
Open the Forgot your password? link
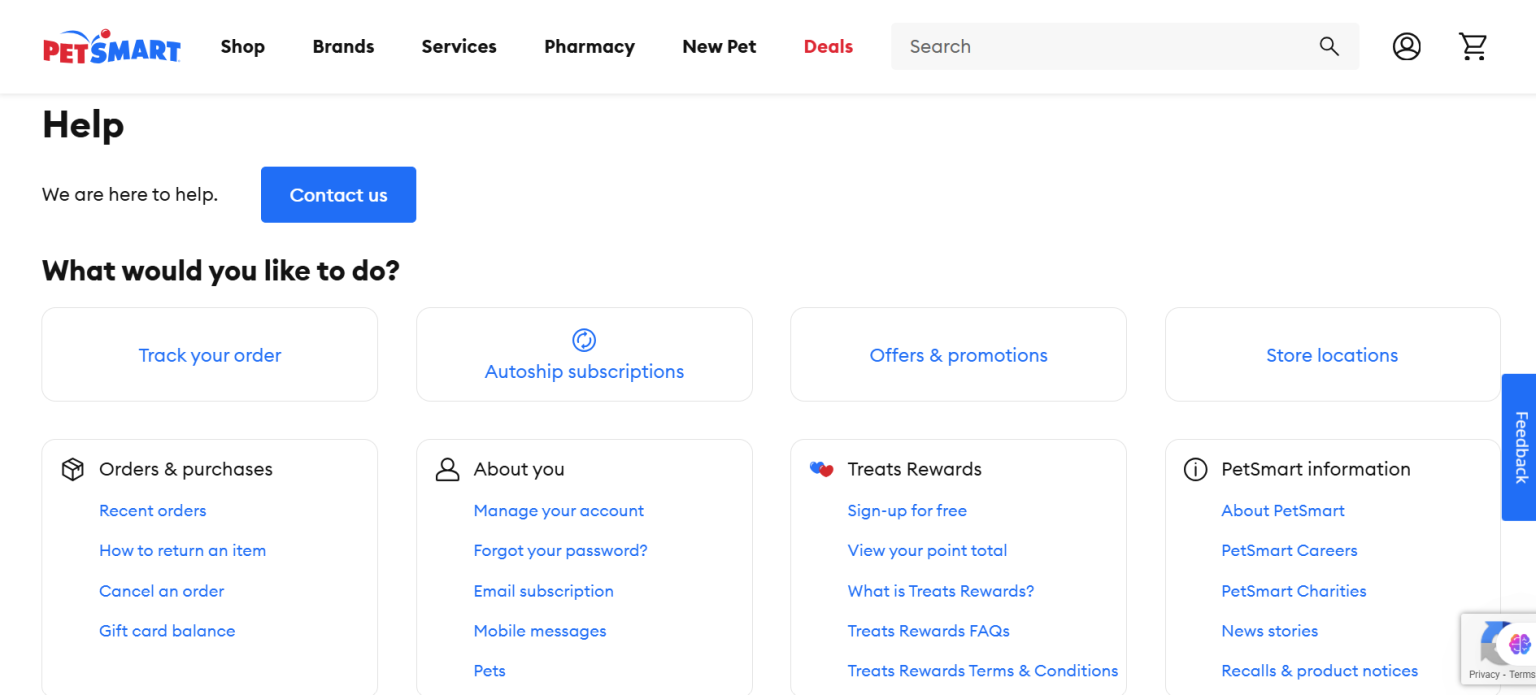(x=560, y=550)
